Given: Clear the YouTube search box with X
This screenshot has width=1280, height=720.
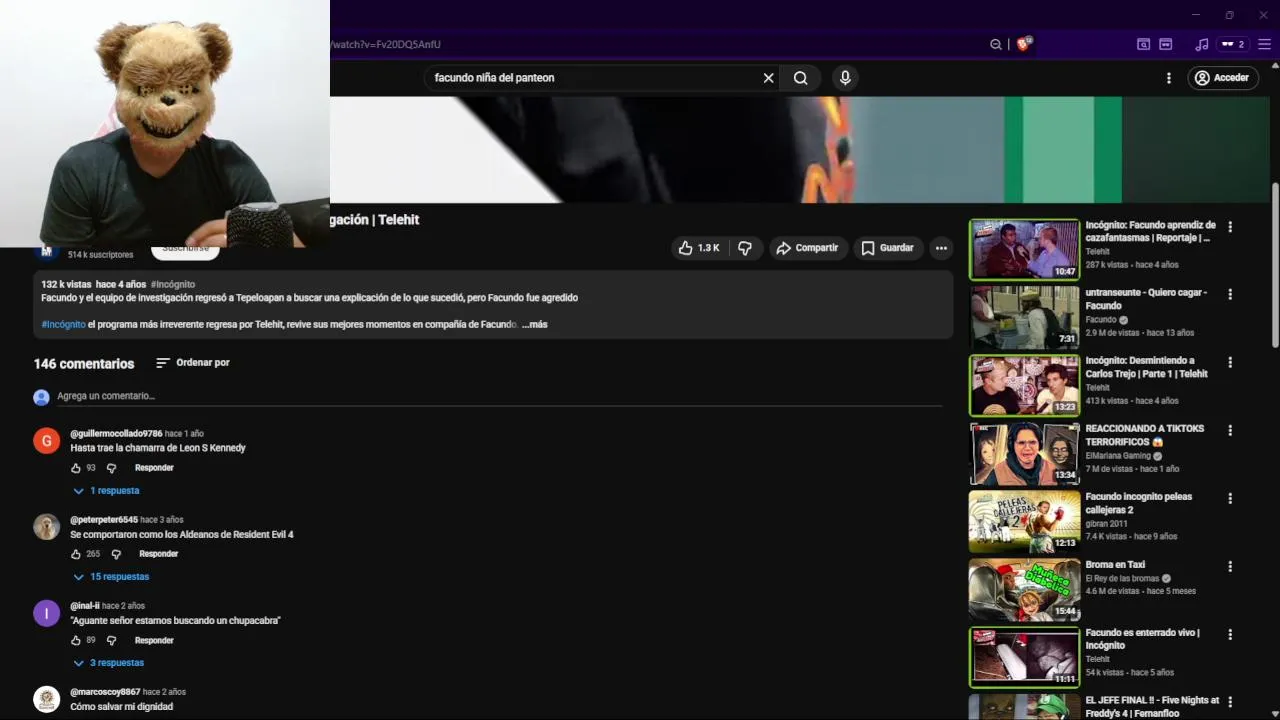Looking at the screenshot, I should (768, 78).
